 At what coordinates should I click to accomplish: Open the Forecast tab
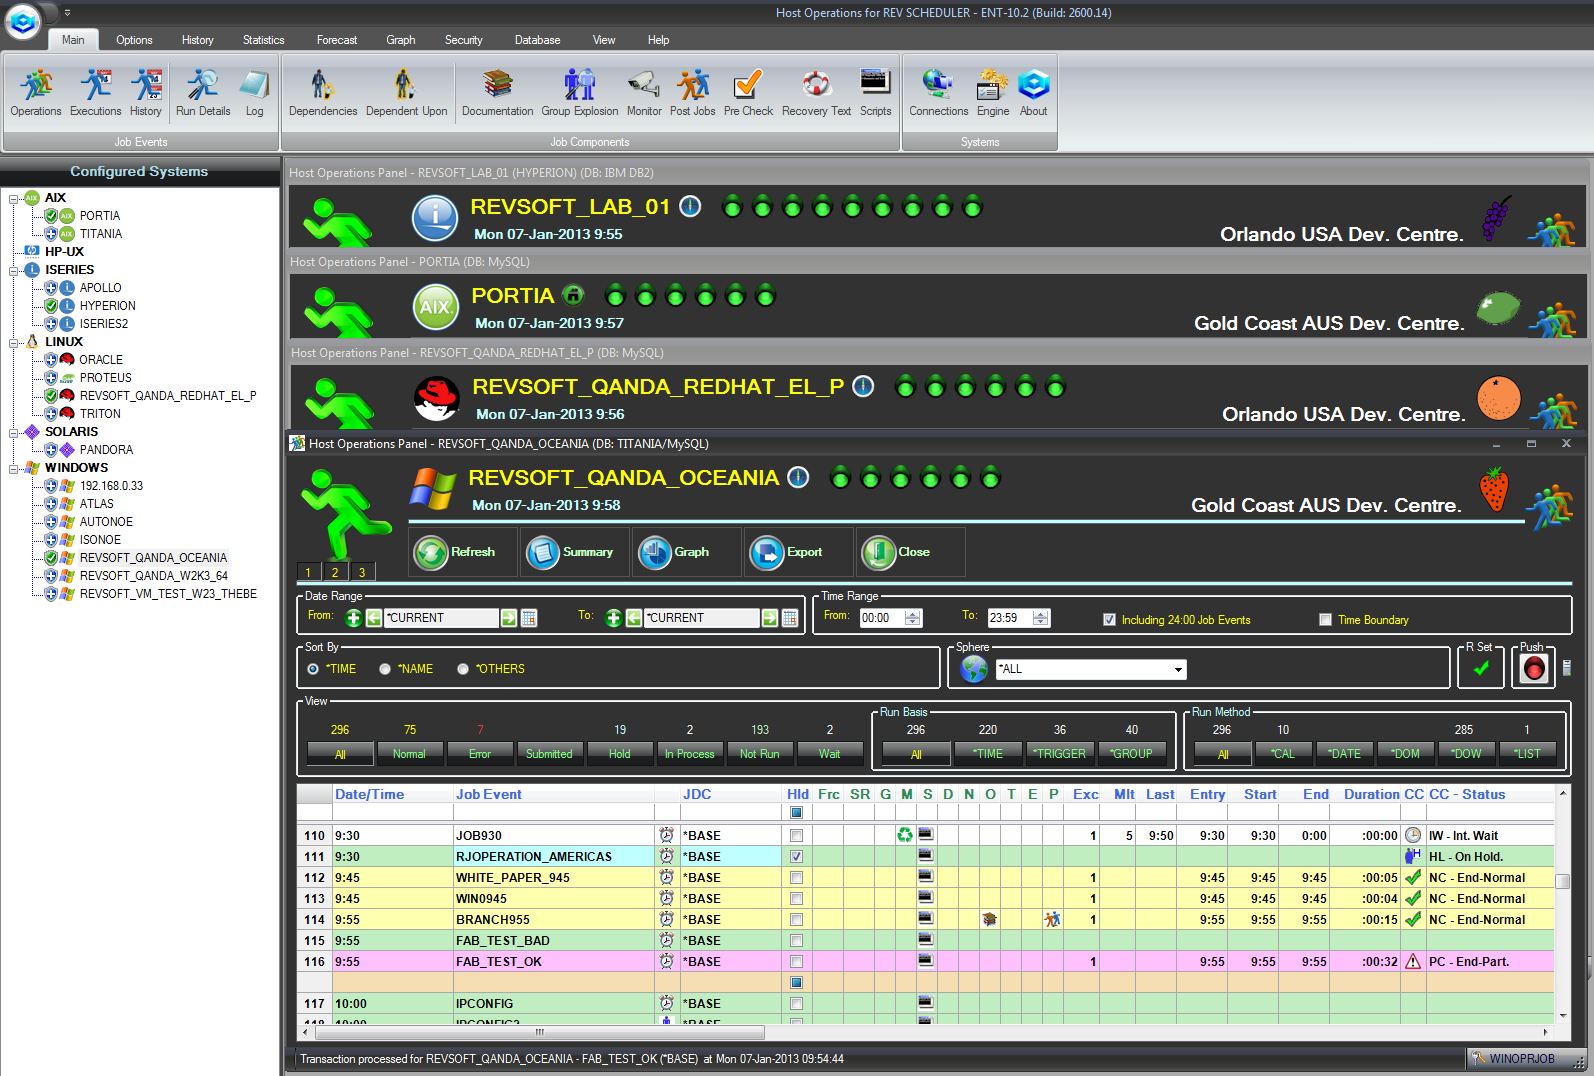[x=337, y=40]
